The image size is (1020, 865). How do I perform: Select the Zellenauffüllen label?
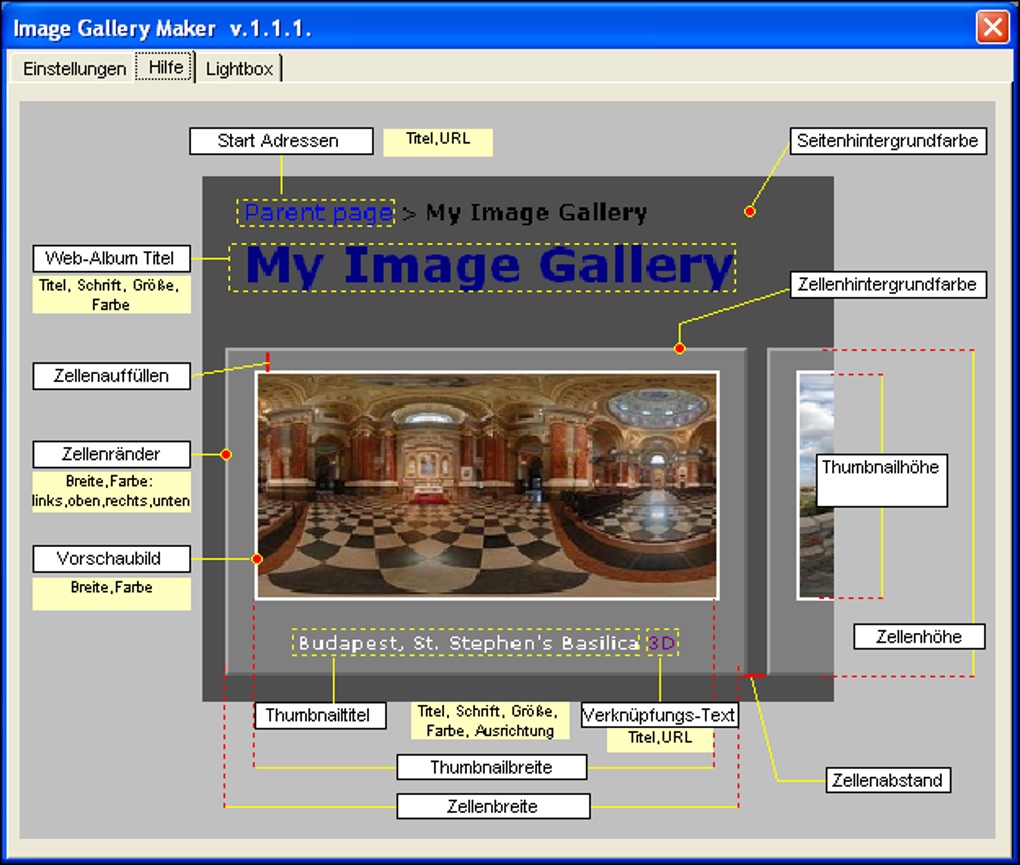[111, 376]
